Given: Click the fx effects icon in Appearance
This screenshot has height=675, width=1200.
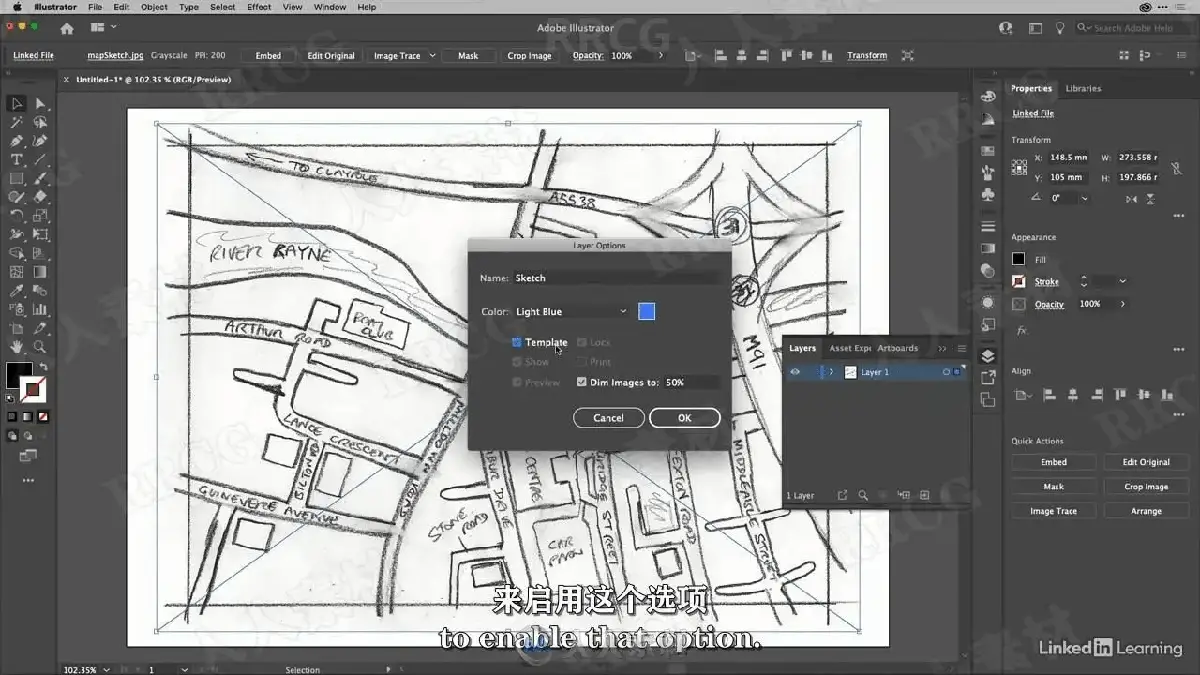Looking at the screenshot, I should click(1021, 330).
